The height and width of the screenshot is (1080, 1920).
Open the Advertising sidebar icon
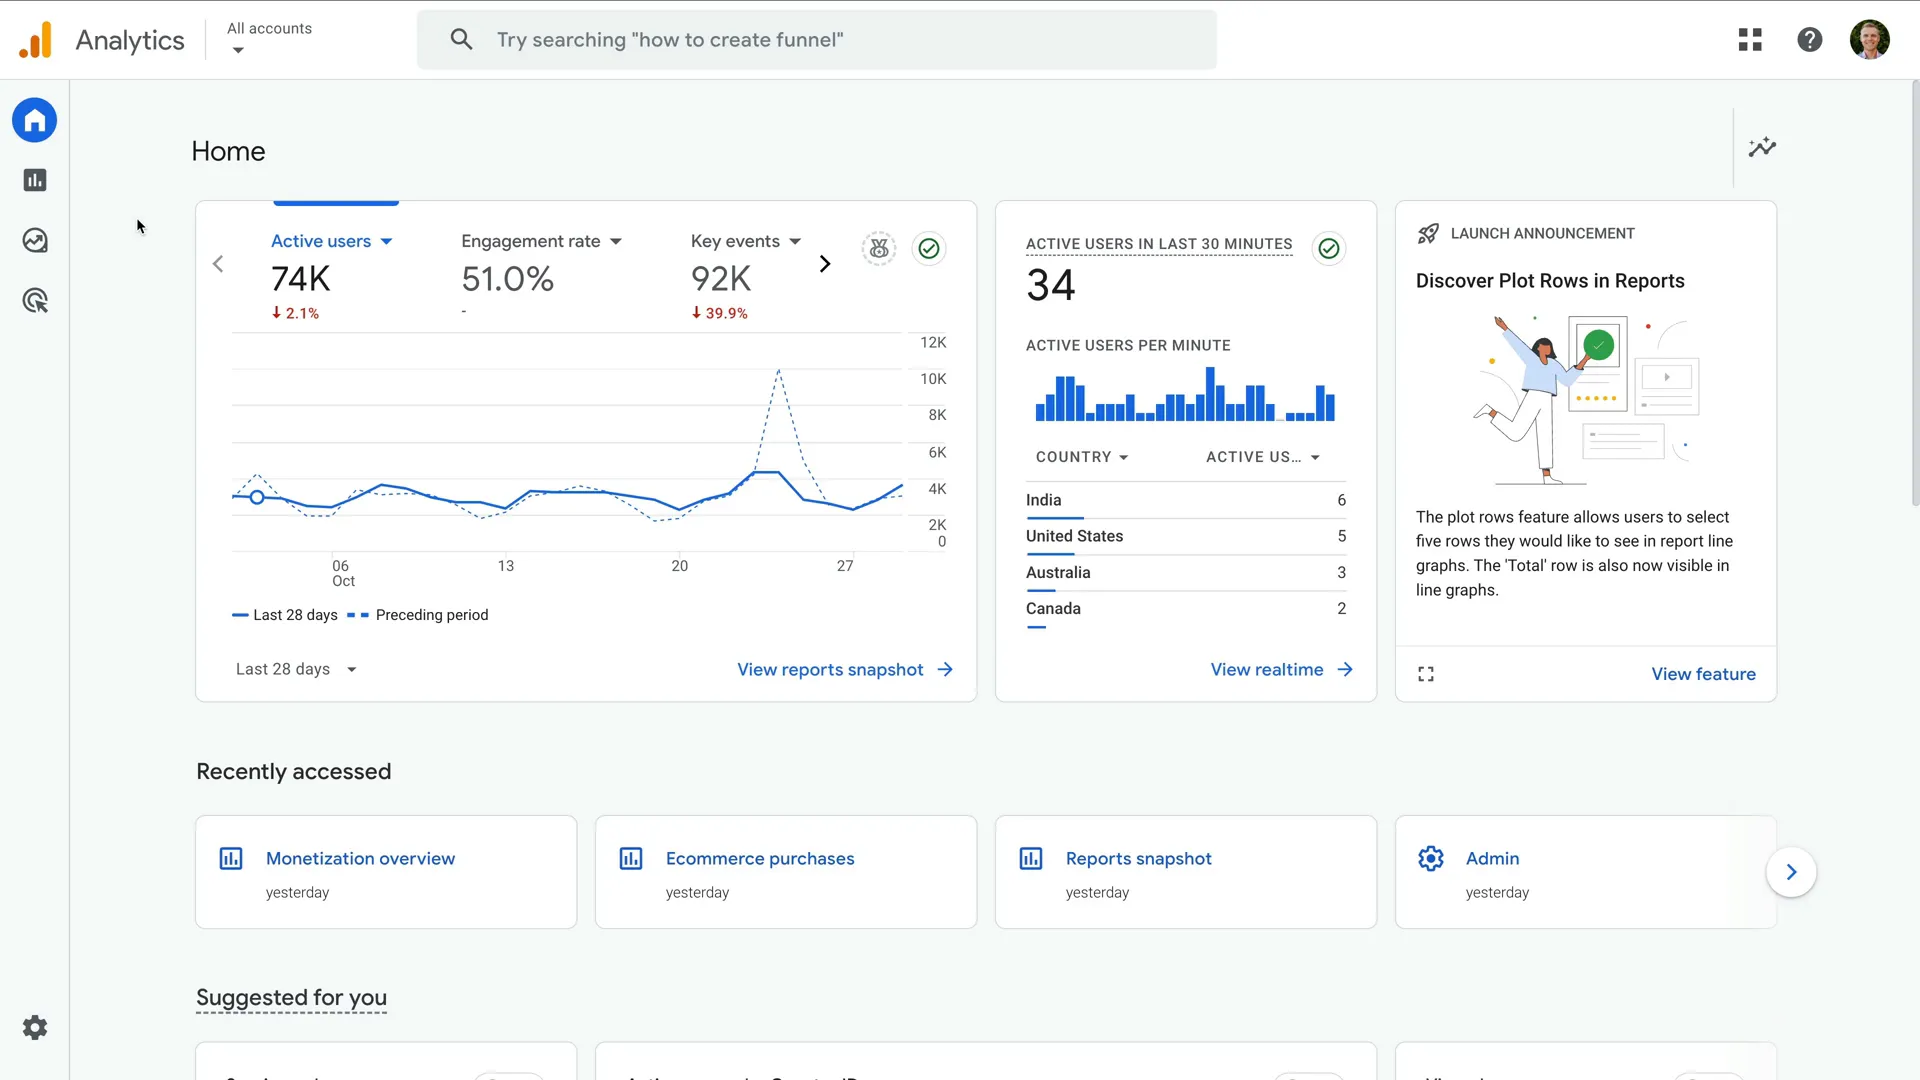tap(35, 300)
